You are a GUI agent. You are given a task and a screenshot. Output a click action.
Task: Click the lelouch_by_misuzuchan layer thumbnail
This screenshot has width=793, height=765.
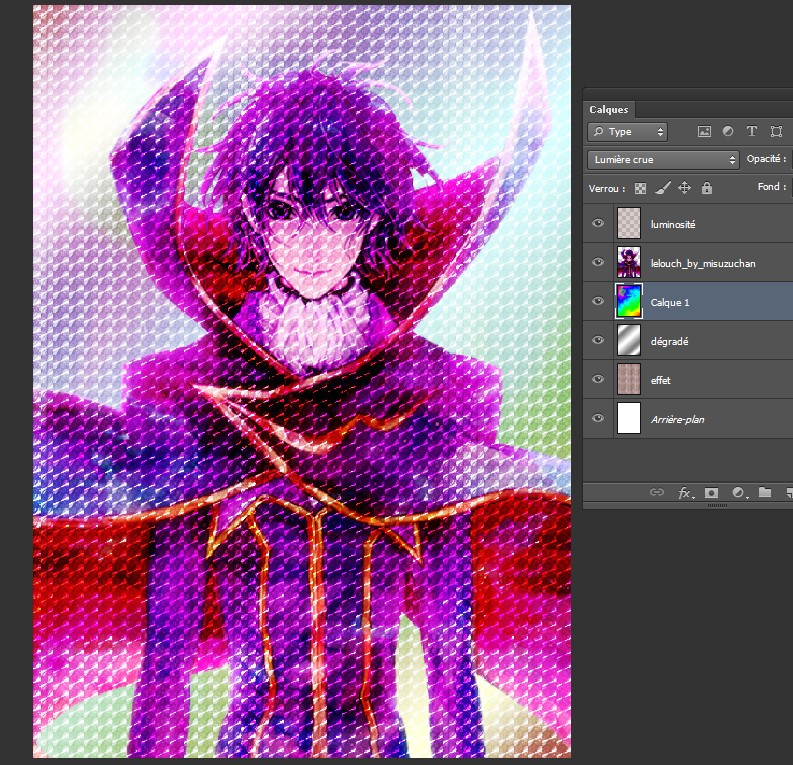coord(629,262)
